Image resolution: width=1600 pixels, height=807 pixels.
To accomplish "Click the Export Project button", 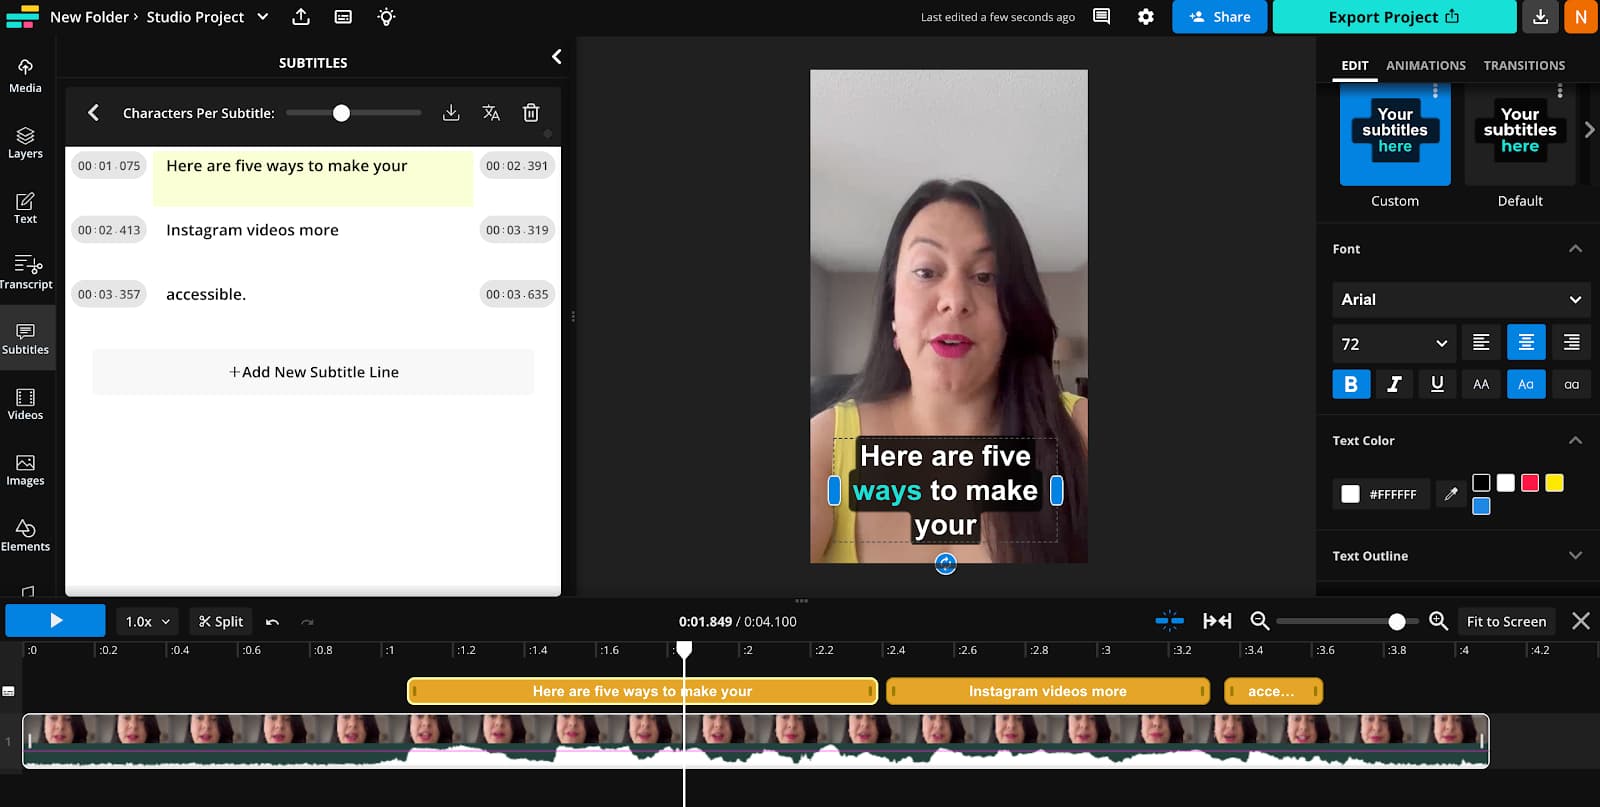I will tap(1393, 17).
